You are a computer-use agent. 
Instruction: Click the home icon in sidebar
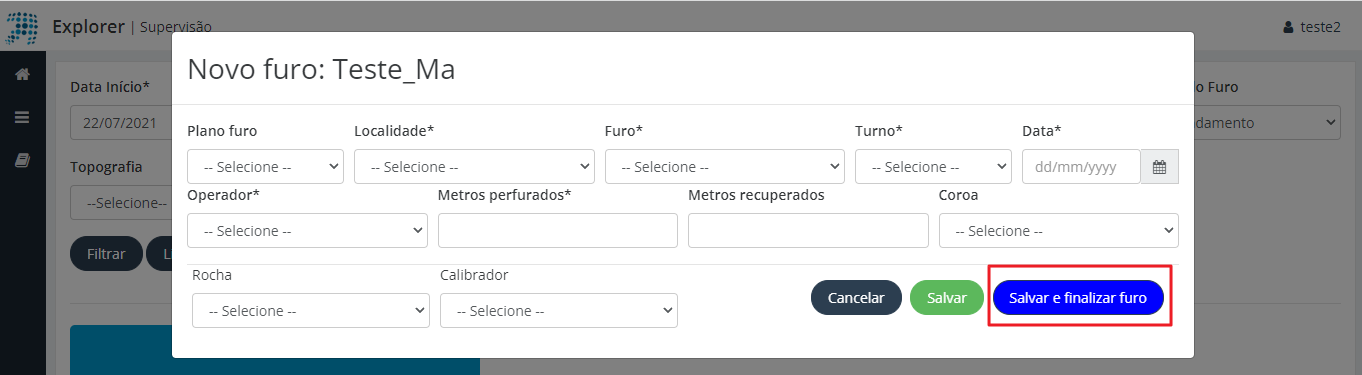coord(22,74)
